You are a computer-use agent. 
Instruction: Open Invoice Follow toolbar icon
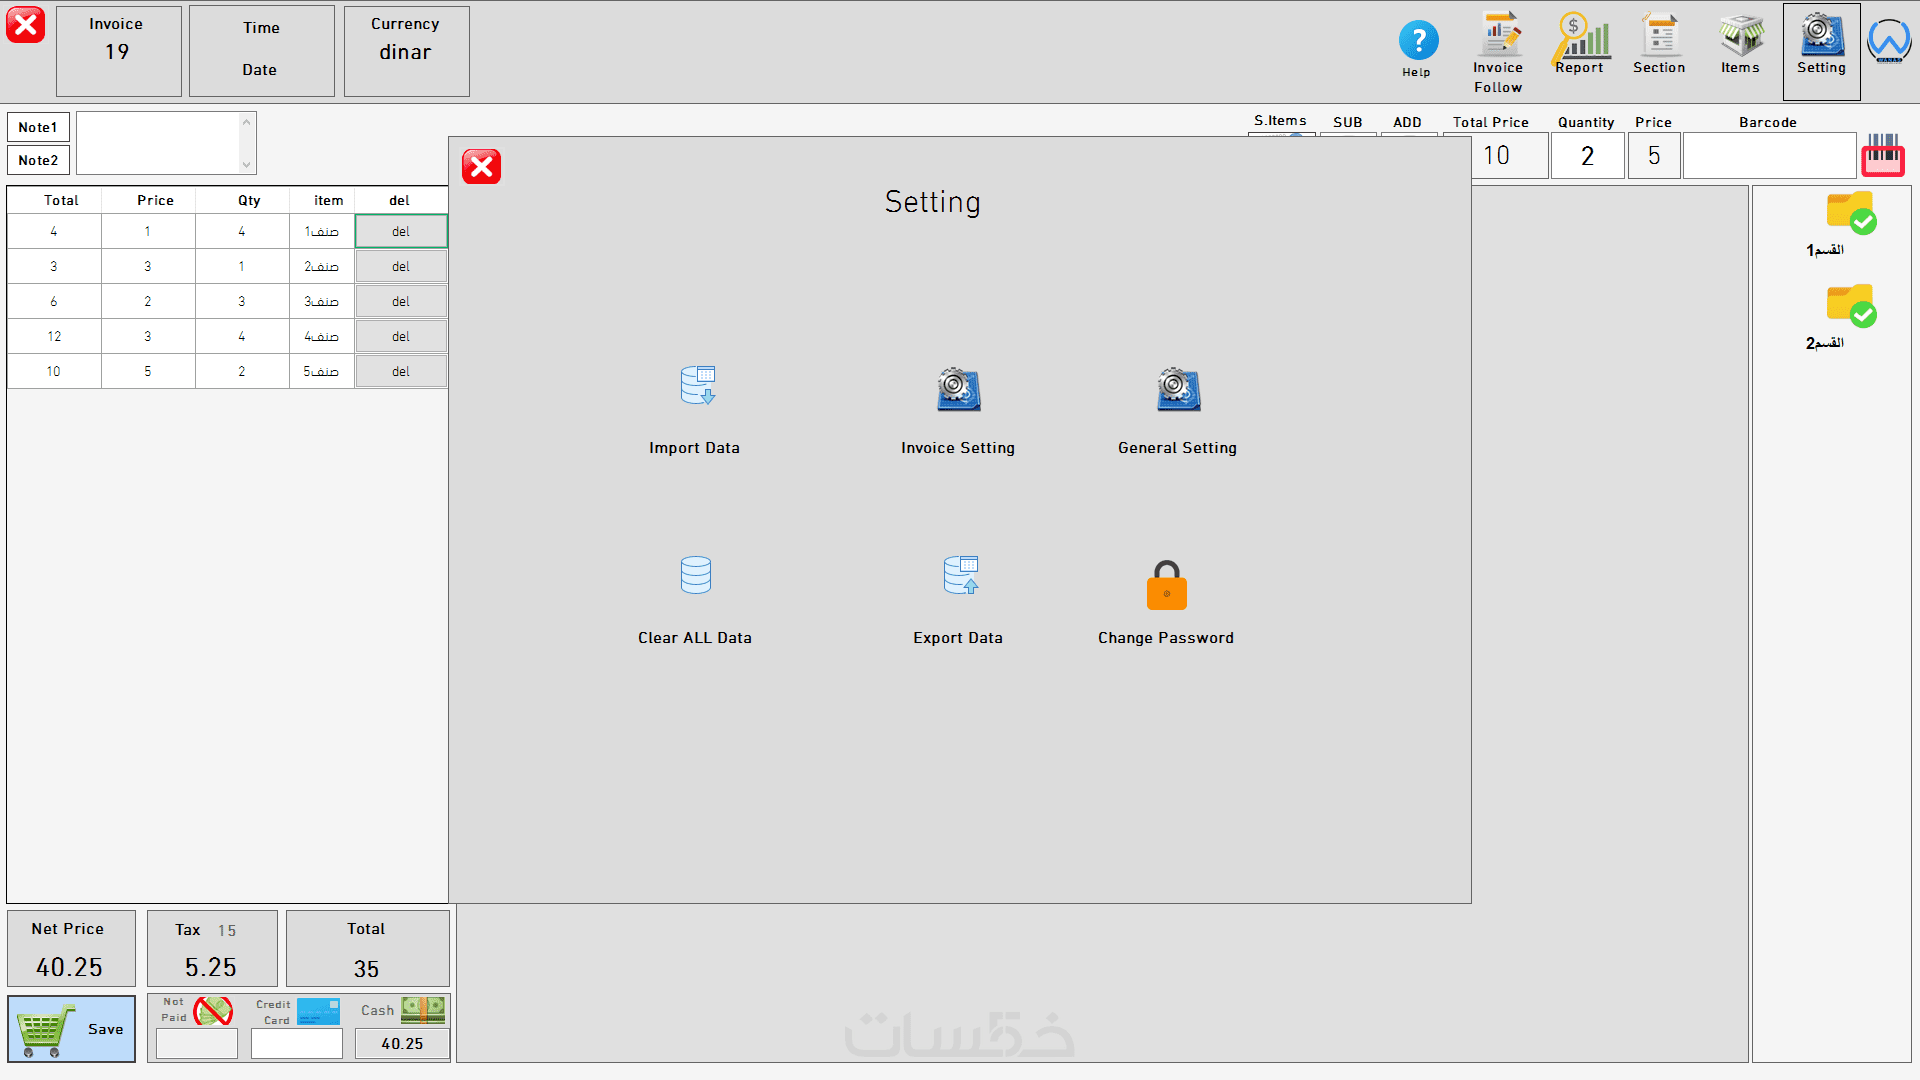(1498, 38)
